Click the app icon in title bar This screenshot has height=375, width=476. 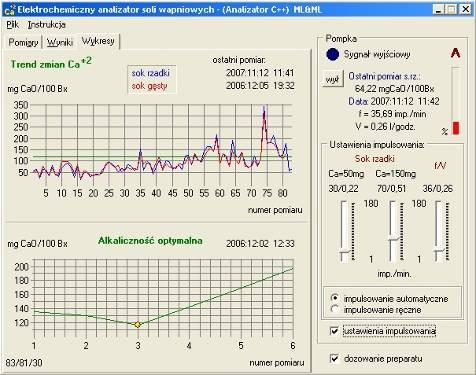(x=9, y=10)
